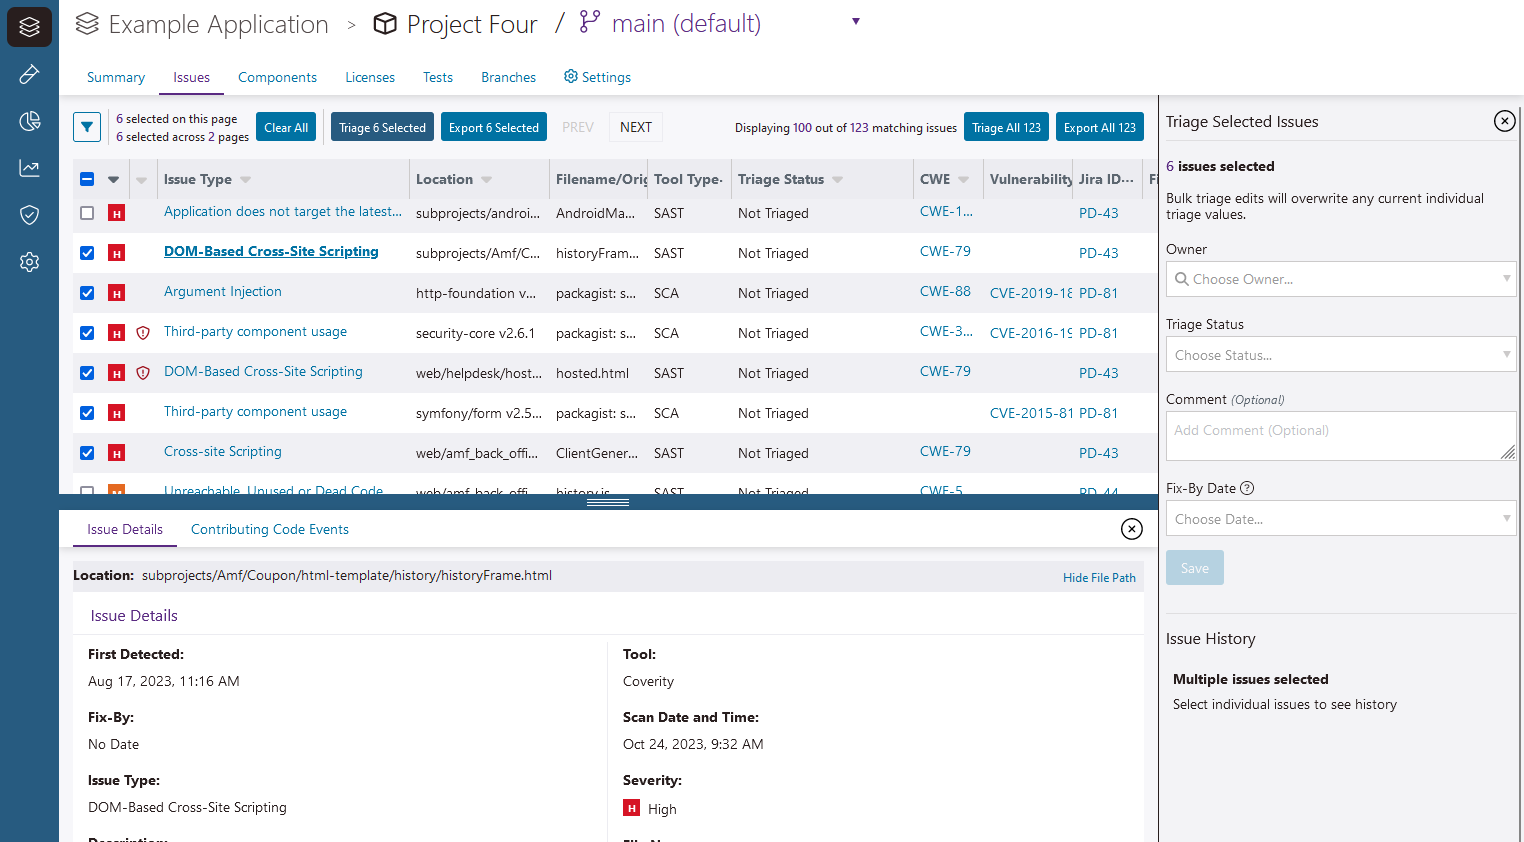Click the shield checkmark sidebar icon
This screenshot has height=842, width=1524.
click(x=29, y=215)
